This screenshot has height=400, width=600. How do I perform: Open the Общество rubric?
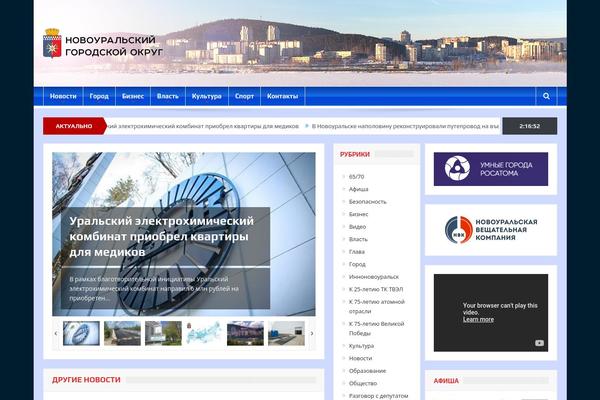click(x=363, y=384)
